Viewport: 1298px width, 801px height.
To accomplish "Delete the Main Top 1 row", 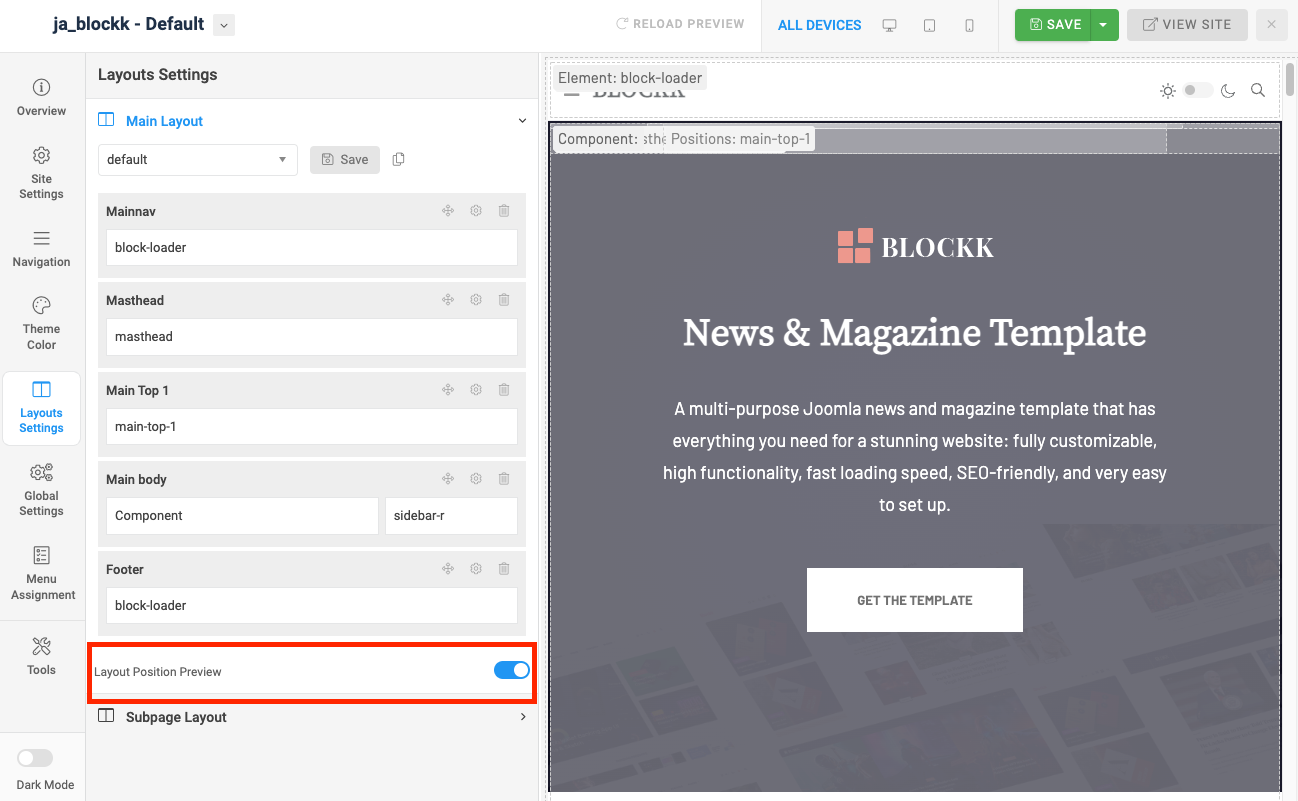I will click(x=504, y=390).
